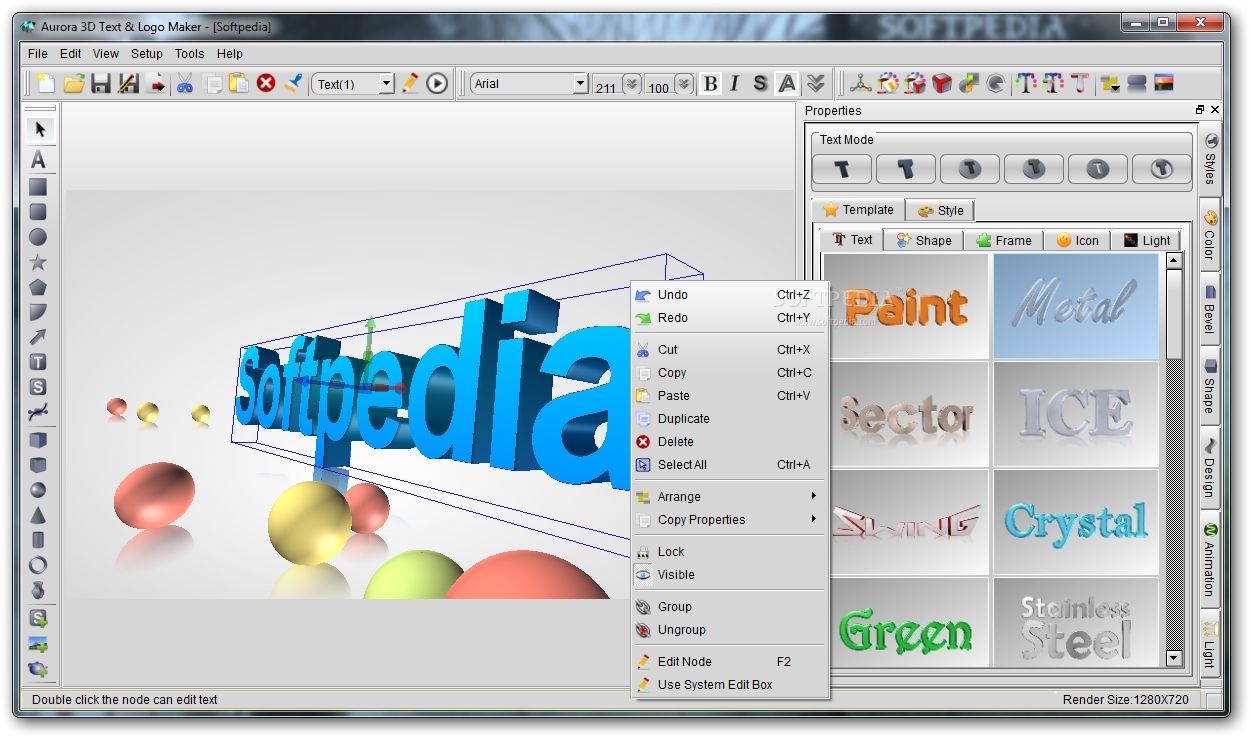Expand the Arrange submenu
1251x738 pixels.
pos(731,497)
